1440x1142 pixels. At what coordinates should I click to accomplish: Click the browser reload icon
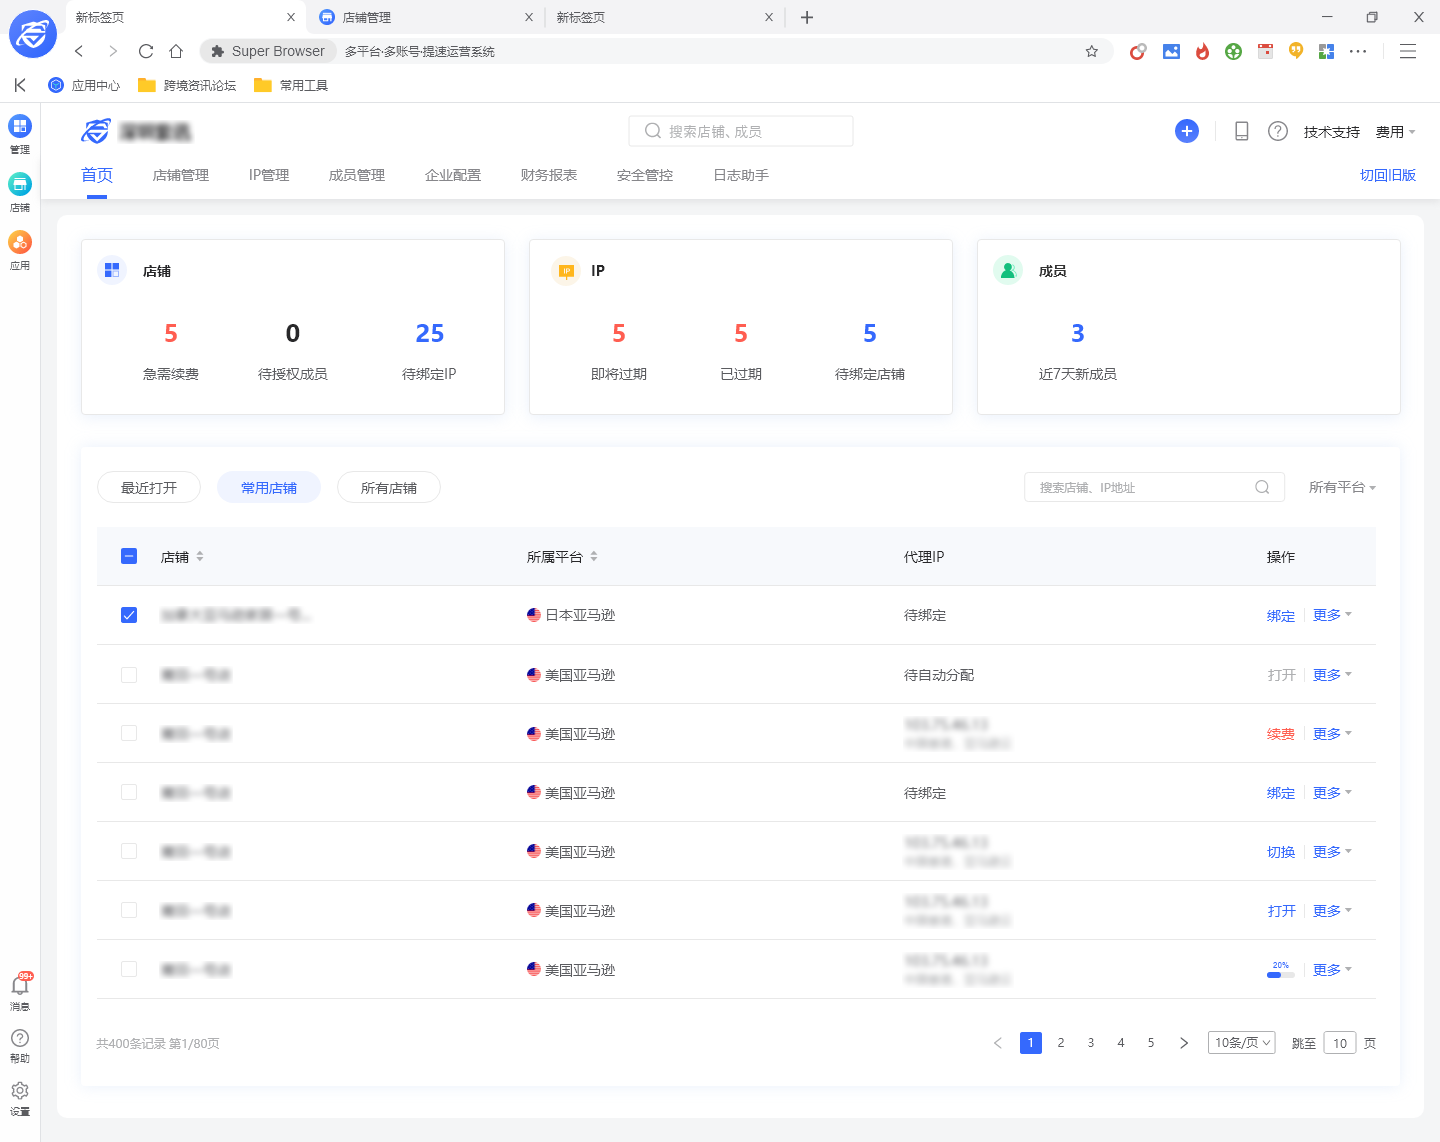click(x=146, y=51)
